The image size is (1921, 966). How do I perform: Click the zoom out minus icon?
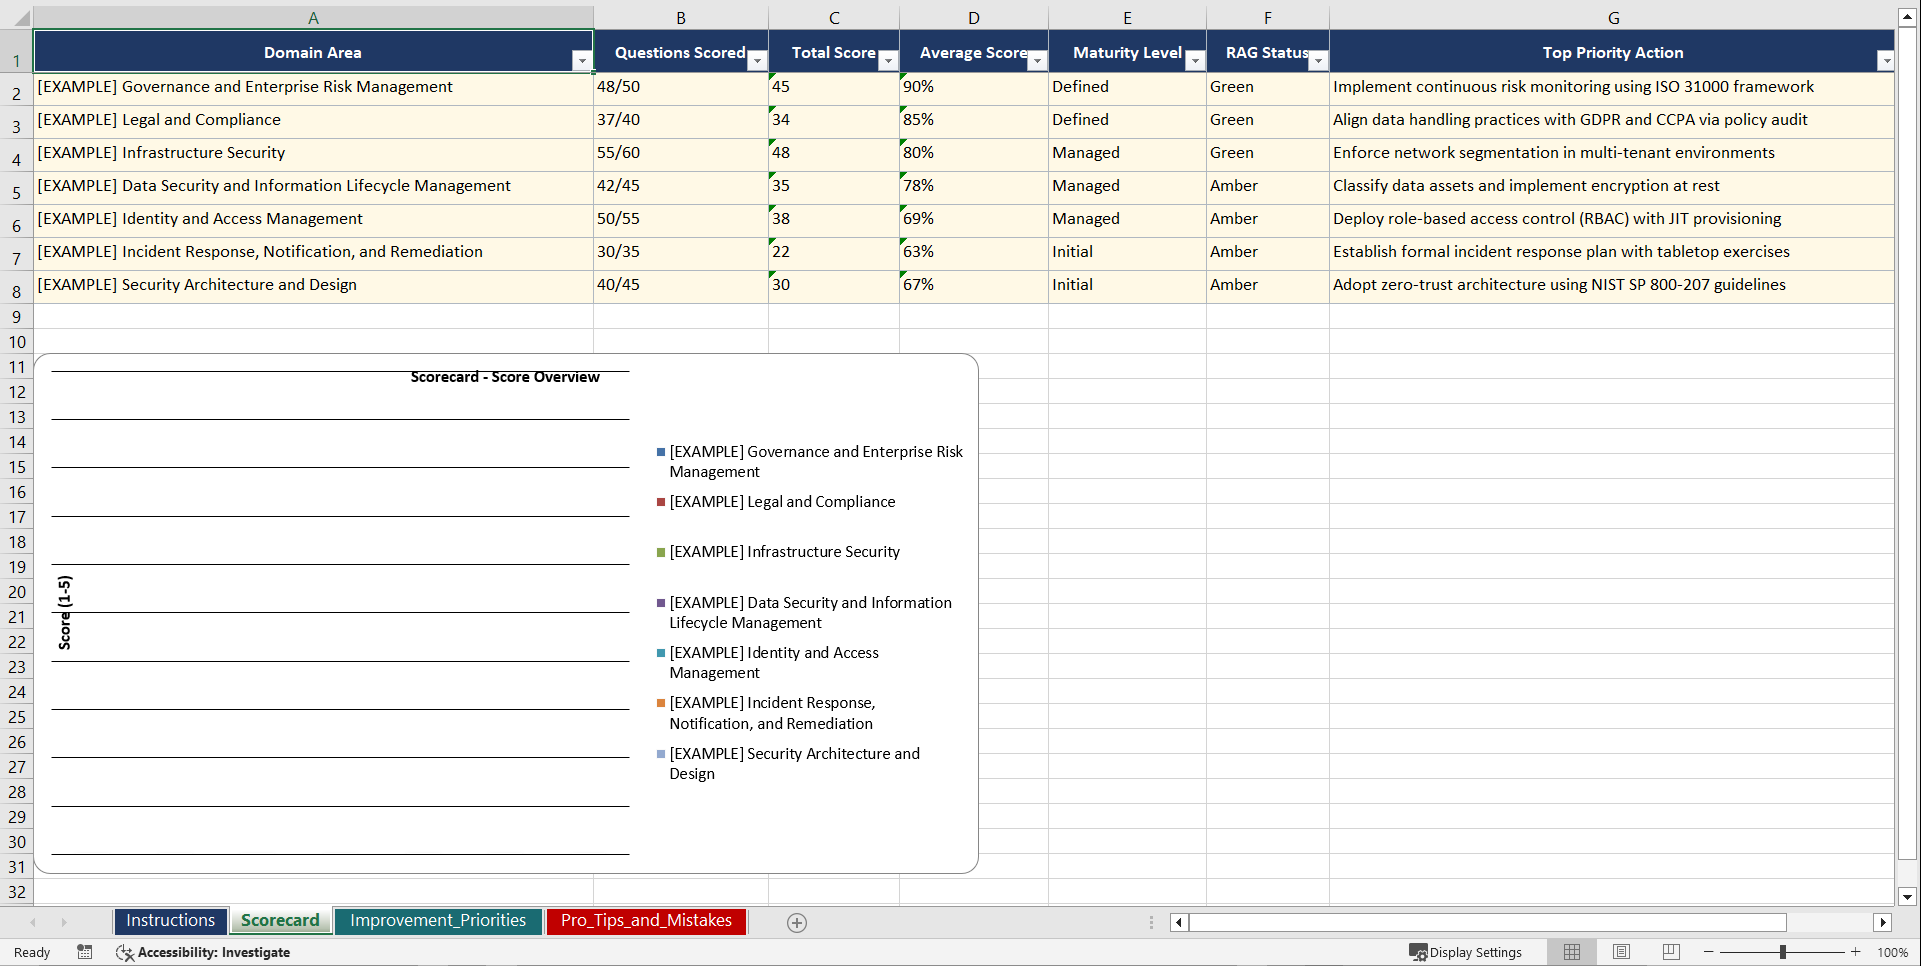(1709, 952)
